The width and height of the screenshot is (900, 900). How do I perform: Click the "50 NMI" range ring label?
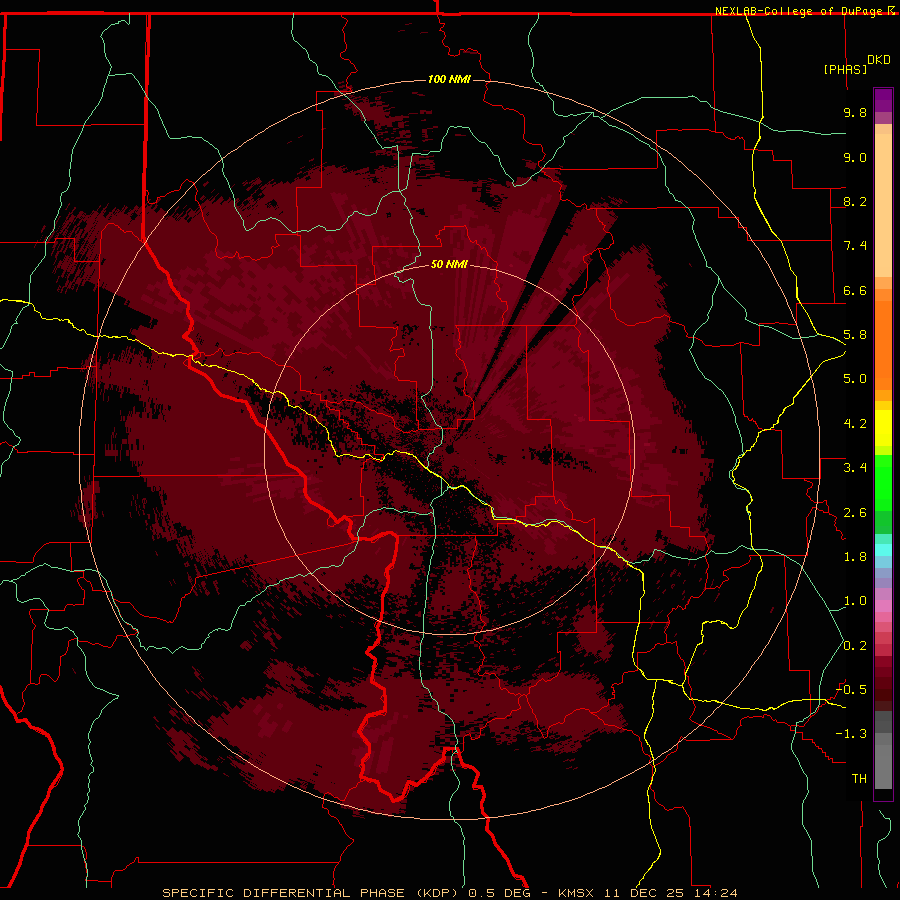[x=449, y=264]
